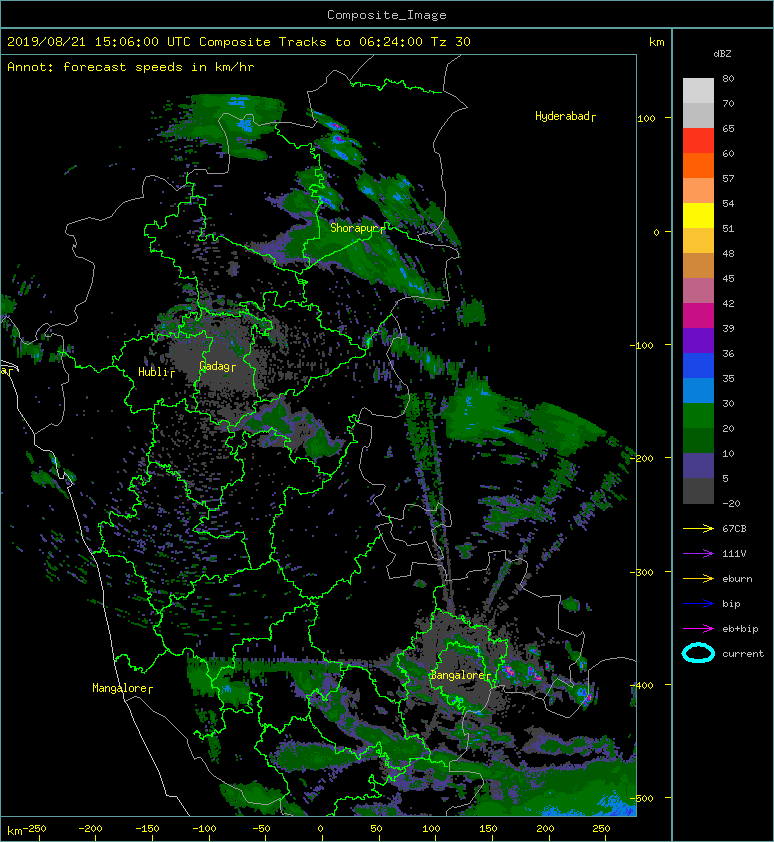Click the 200 tick on the horizontal axis
Screen dimensions: 774x842
[545, 829]
